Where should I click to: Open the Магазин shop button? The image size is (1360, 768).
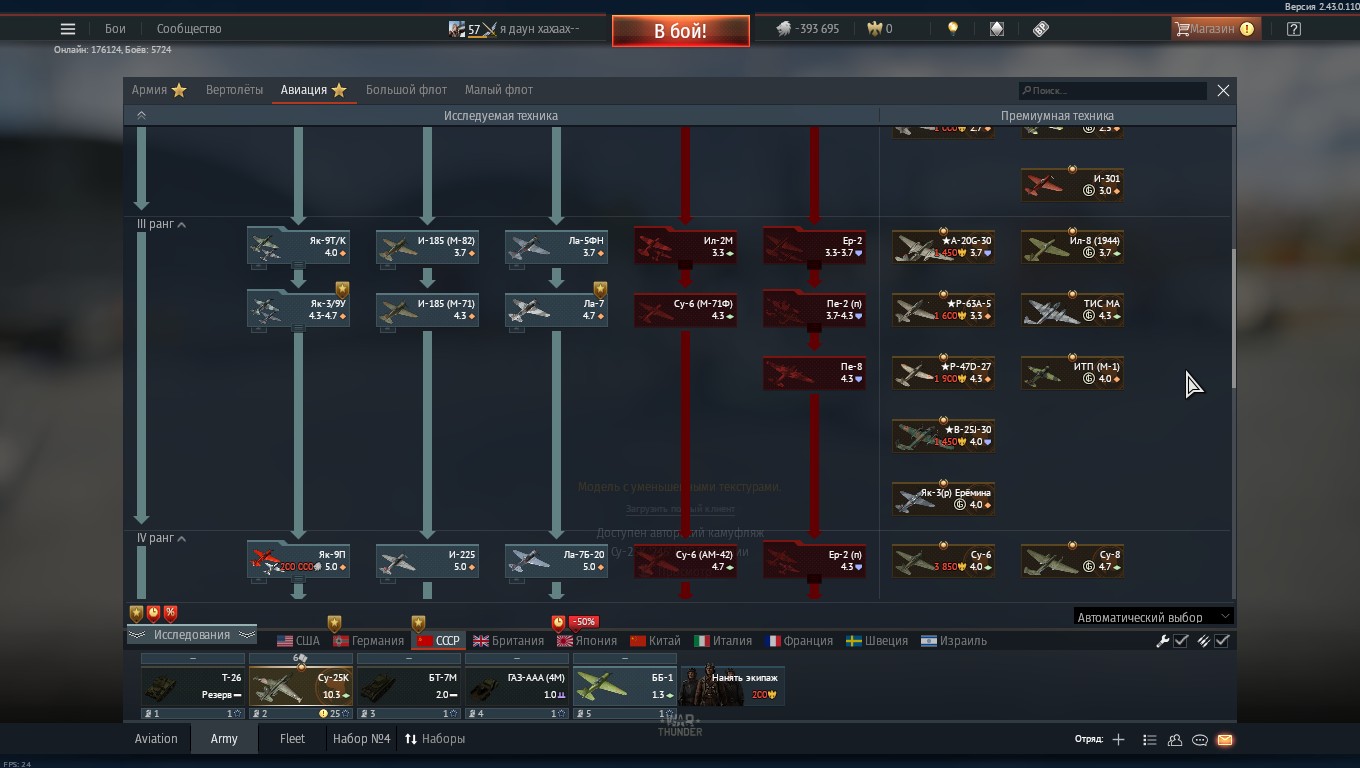[1216, 29]
